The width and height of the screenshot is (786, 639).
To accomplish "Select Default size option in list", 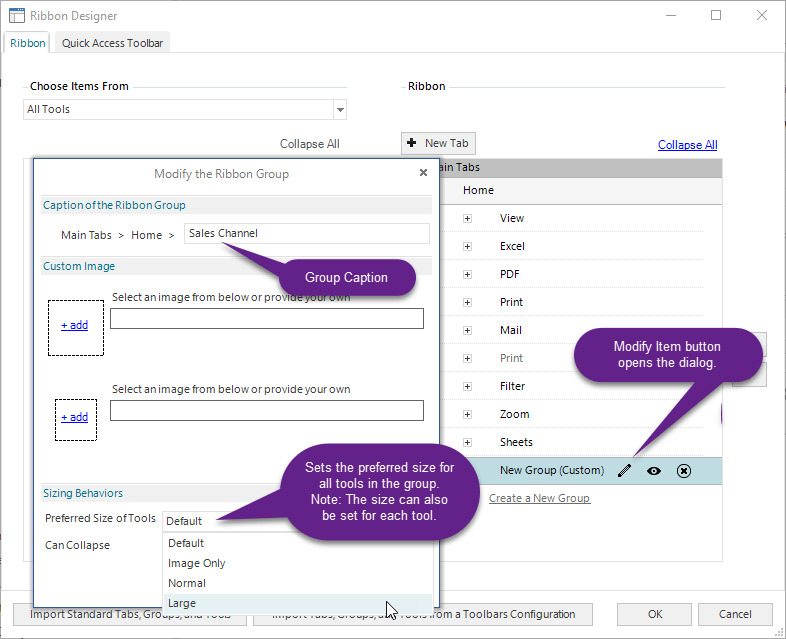I will pos(298,543).
